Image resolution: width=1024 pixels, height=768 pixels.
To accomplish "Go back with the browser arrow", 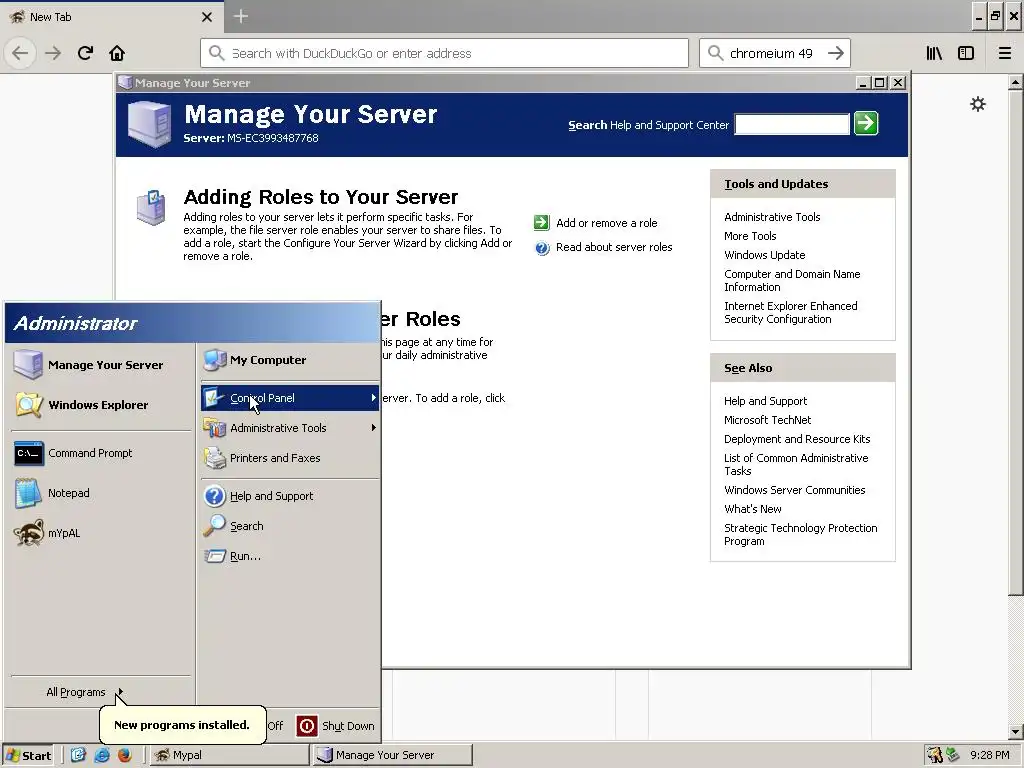I will 20,53.
